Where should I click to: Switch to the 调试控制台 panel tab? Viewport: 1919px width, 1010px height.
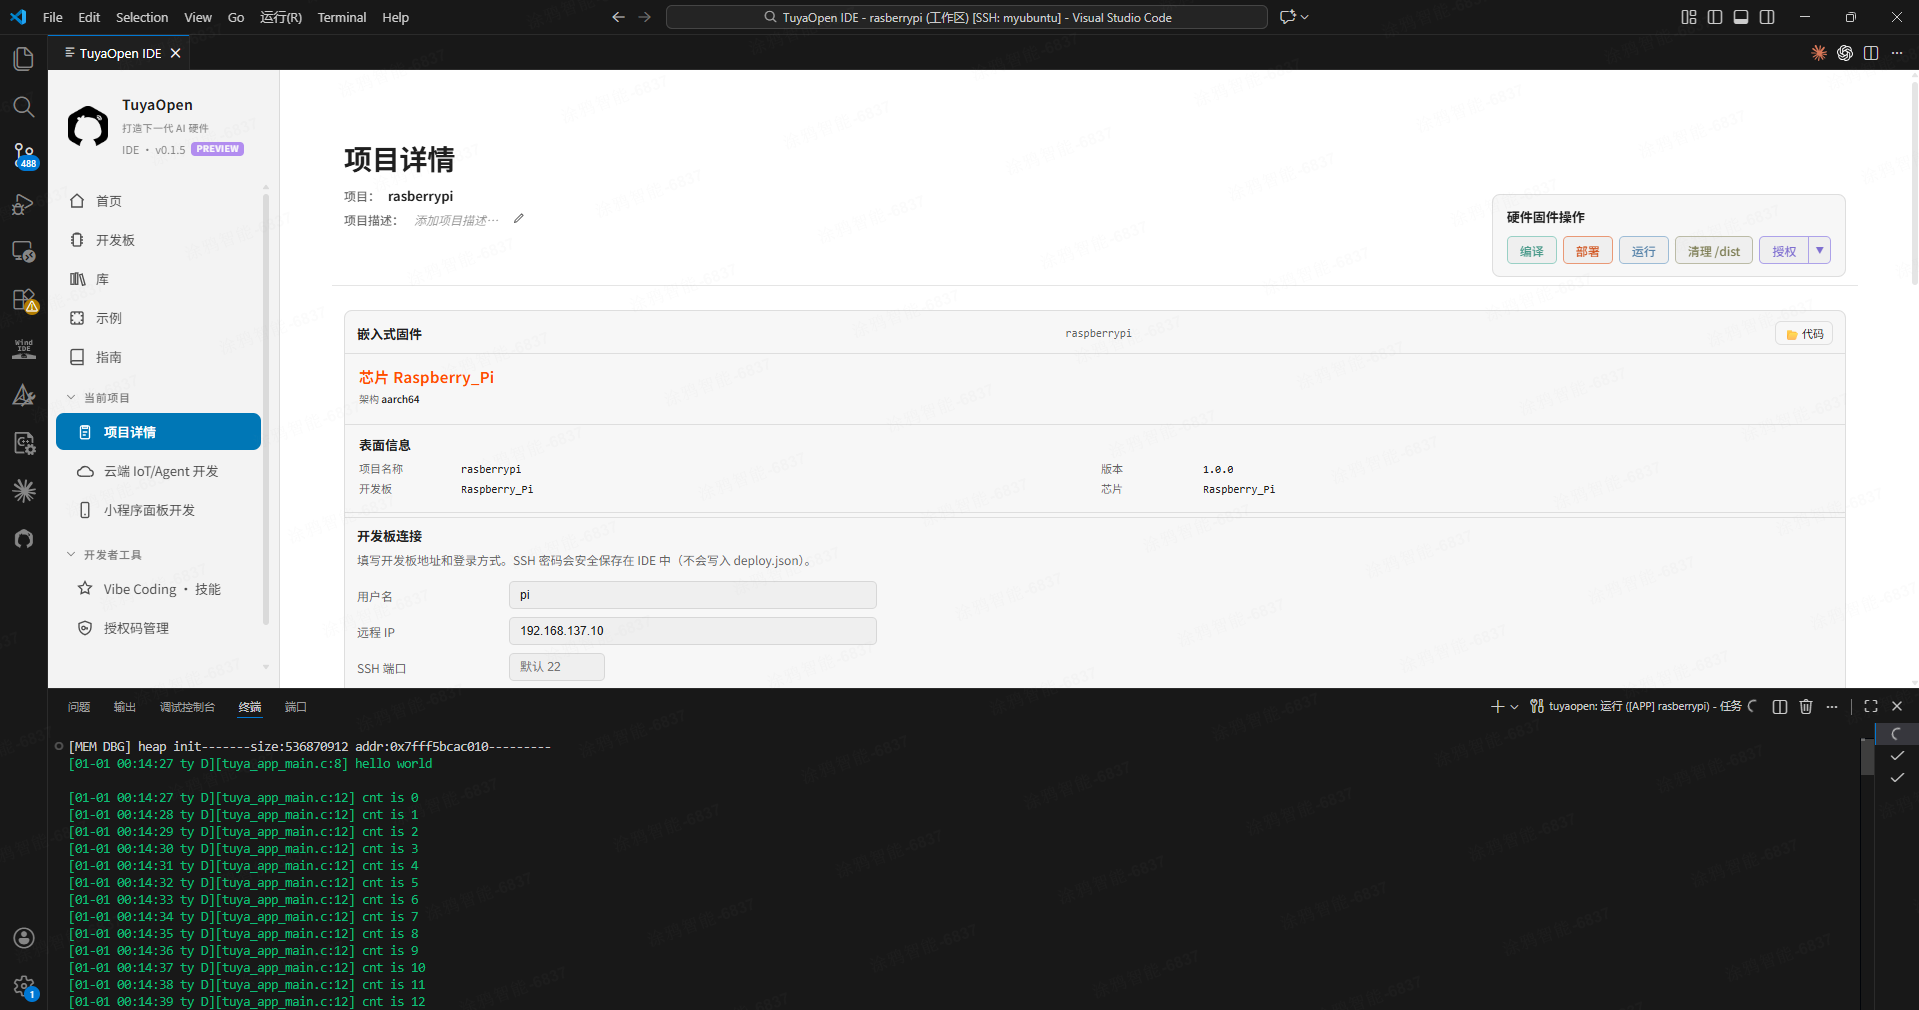pos(187,707)
